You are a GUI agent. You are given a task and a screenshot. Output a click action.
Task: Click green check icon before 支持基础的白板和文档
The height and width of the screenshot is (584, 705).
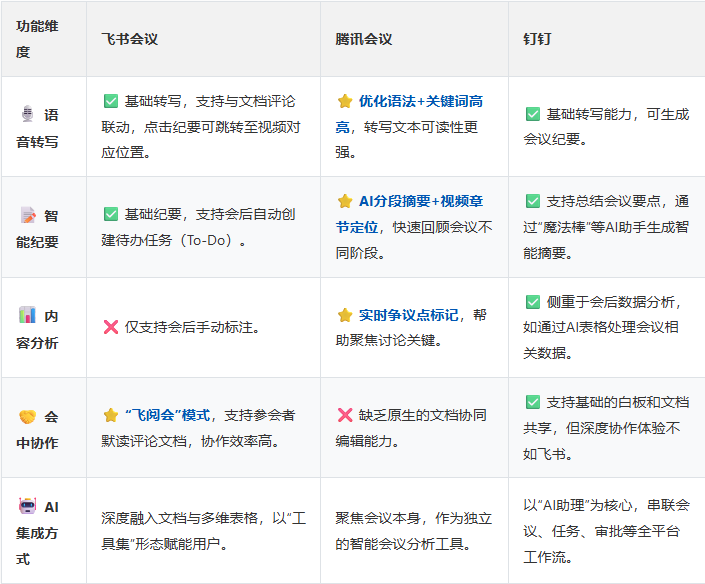(533, 402)
